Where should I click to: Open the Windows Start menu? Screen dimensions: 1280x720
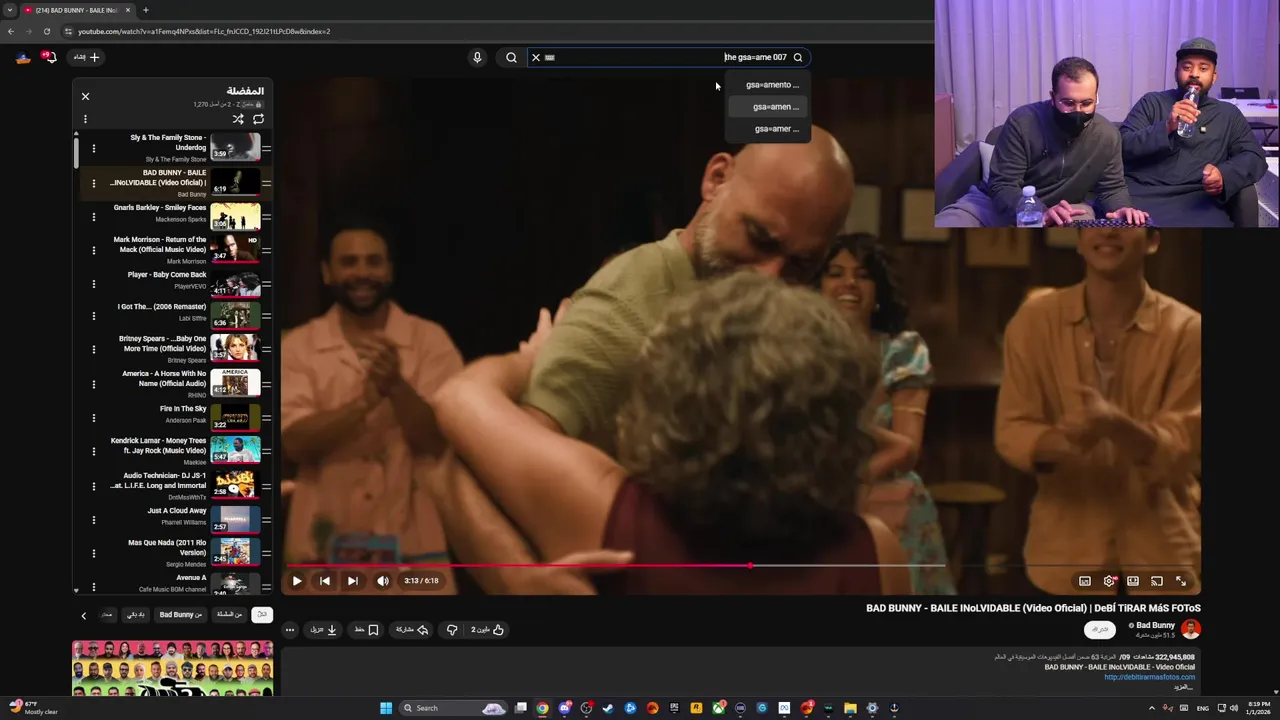coord(386,708)
